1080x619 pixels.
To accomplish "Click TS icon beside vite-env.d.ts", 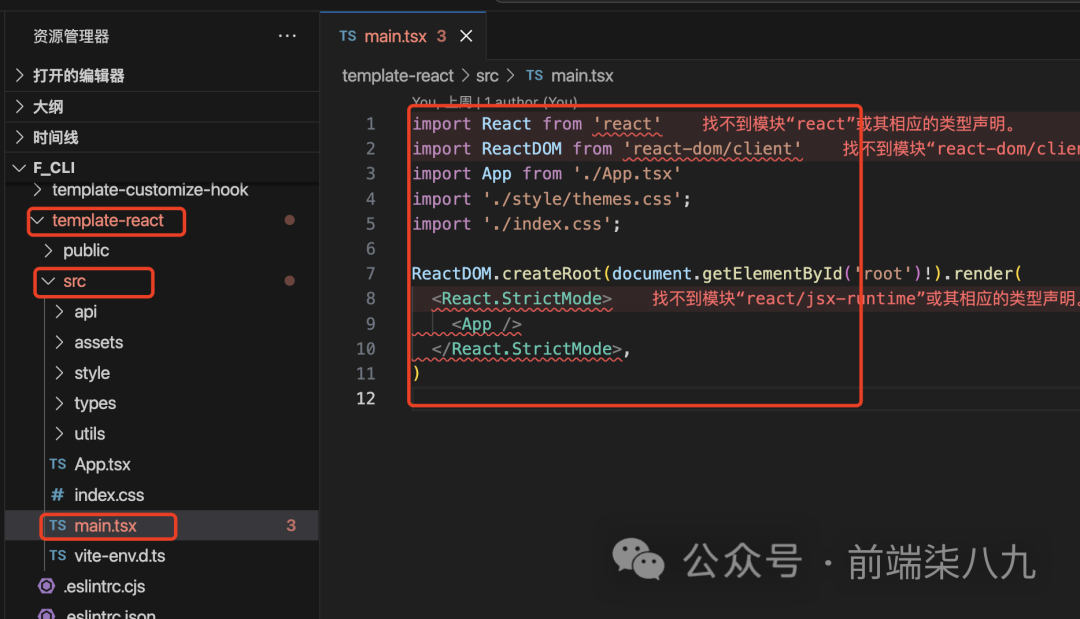I will click(58, 556).
